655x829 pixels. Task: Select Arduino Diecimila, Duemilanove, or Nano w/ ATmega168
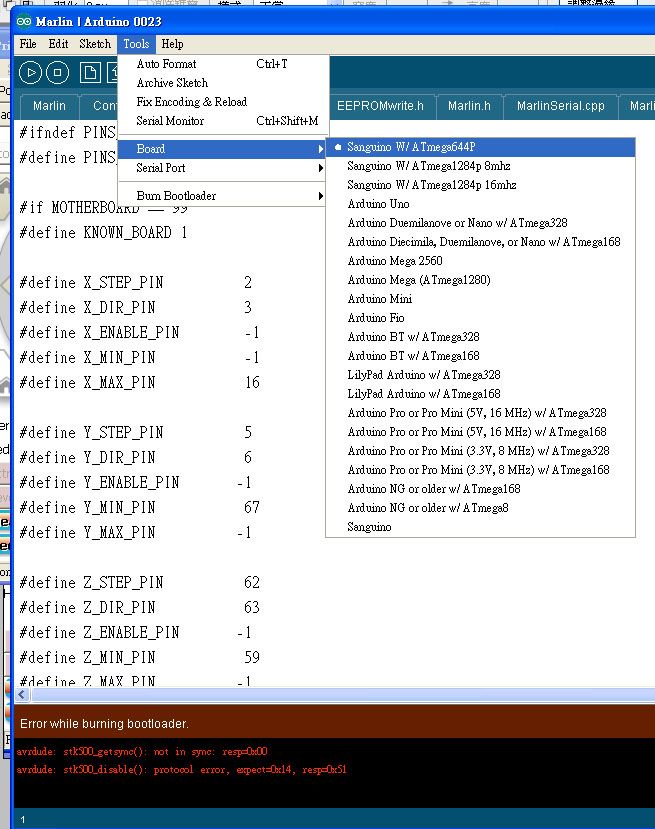tap(481, 242)
